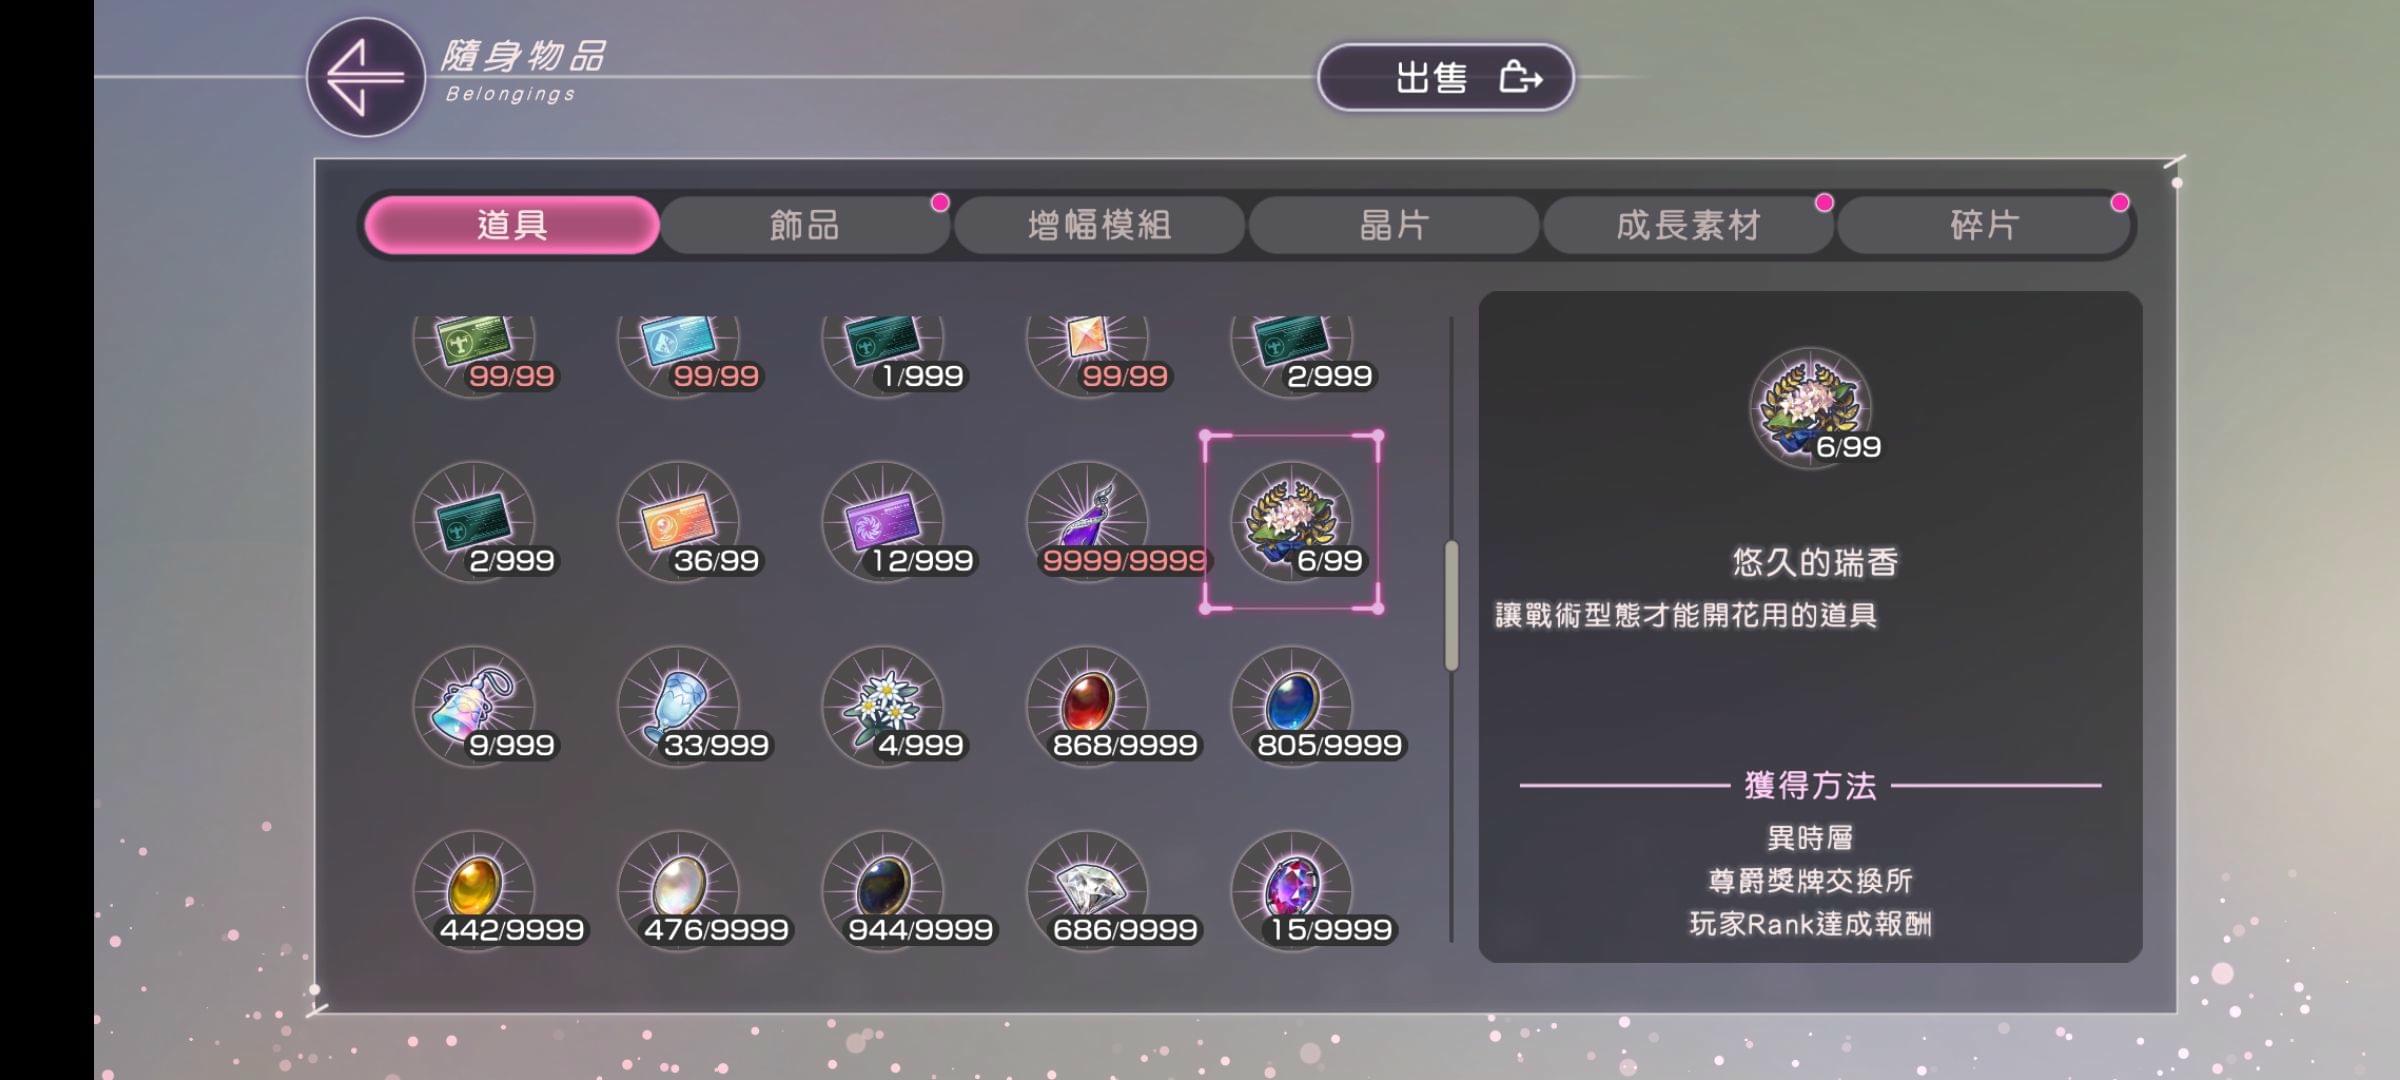The width and height of the screenshot is (2400, 1080).
Task: Pick the black gem 944/9999
Action: click(x=884, y=890)
